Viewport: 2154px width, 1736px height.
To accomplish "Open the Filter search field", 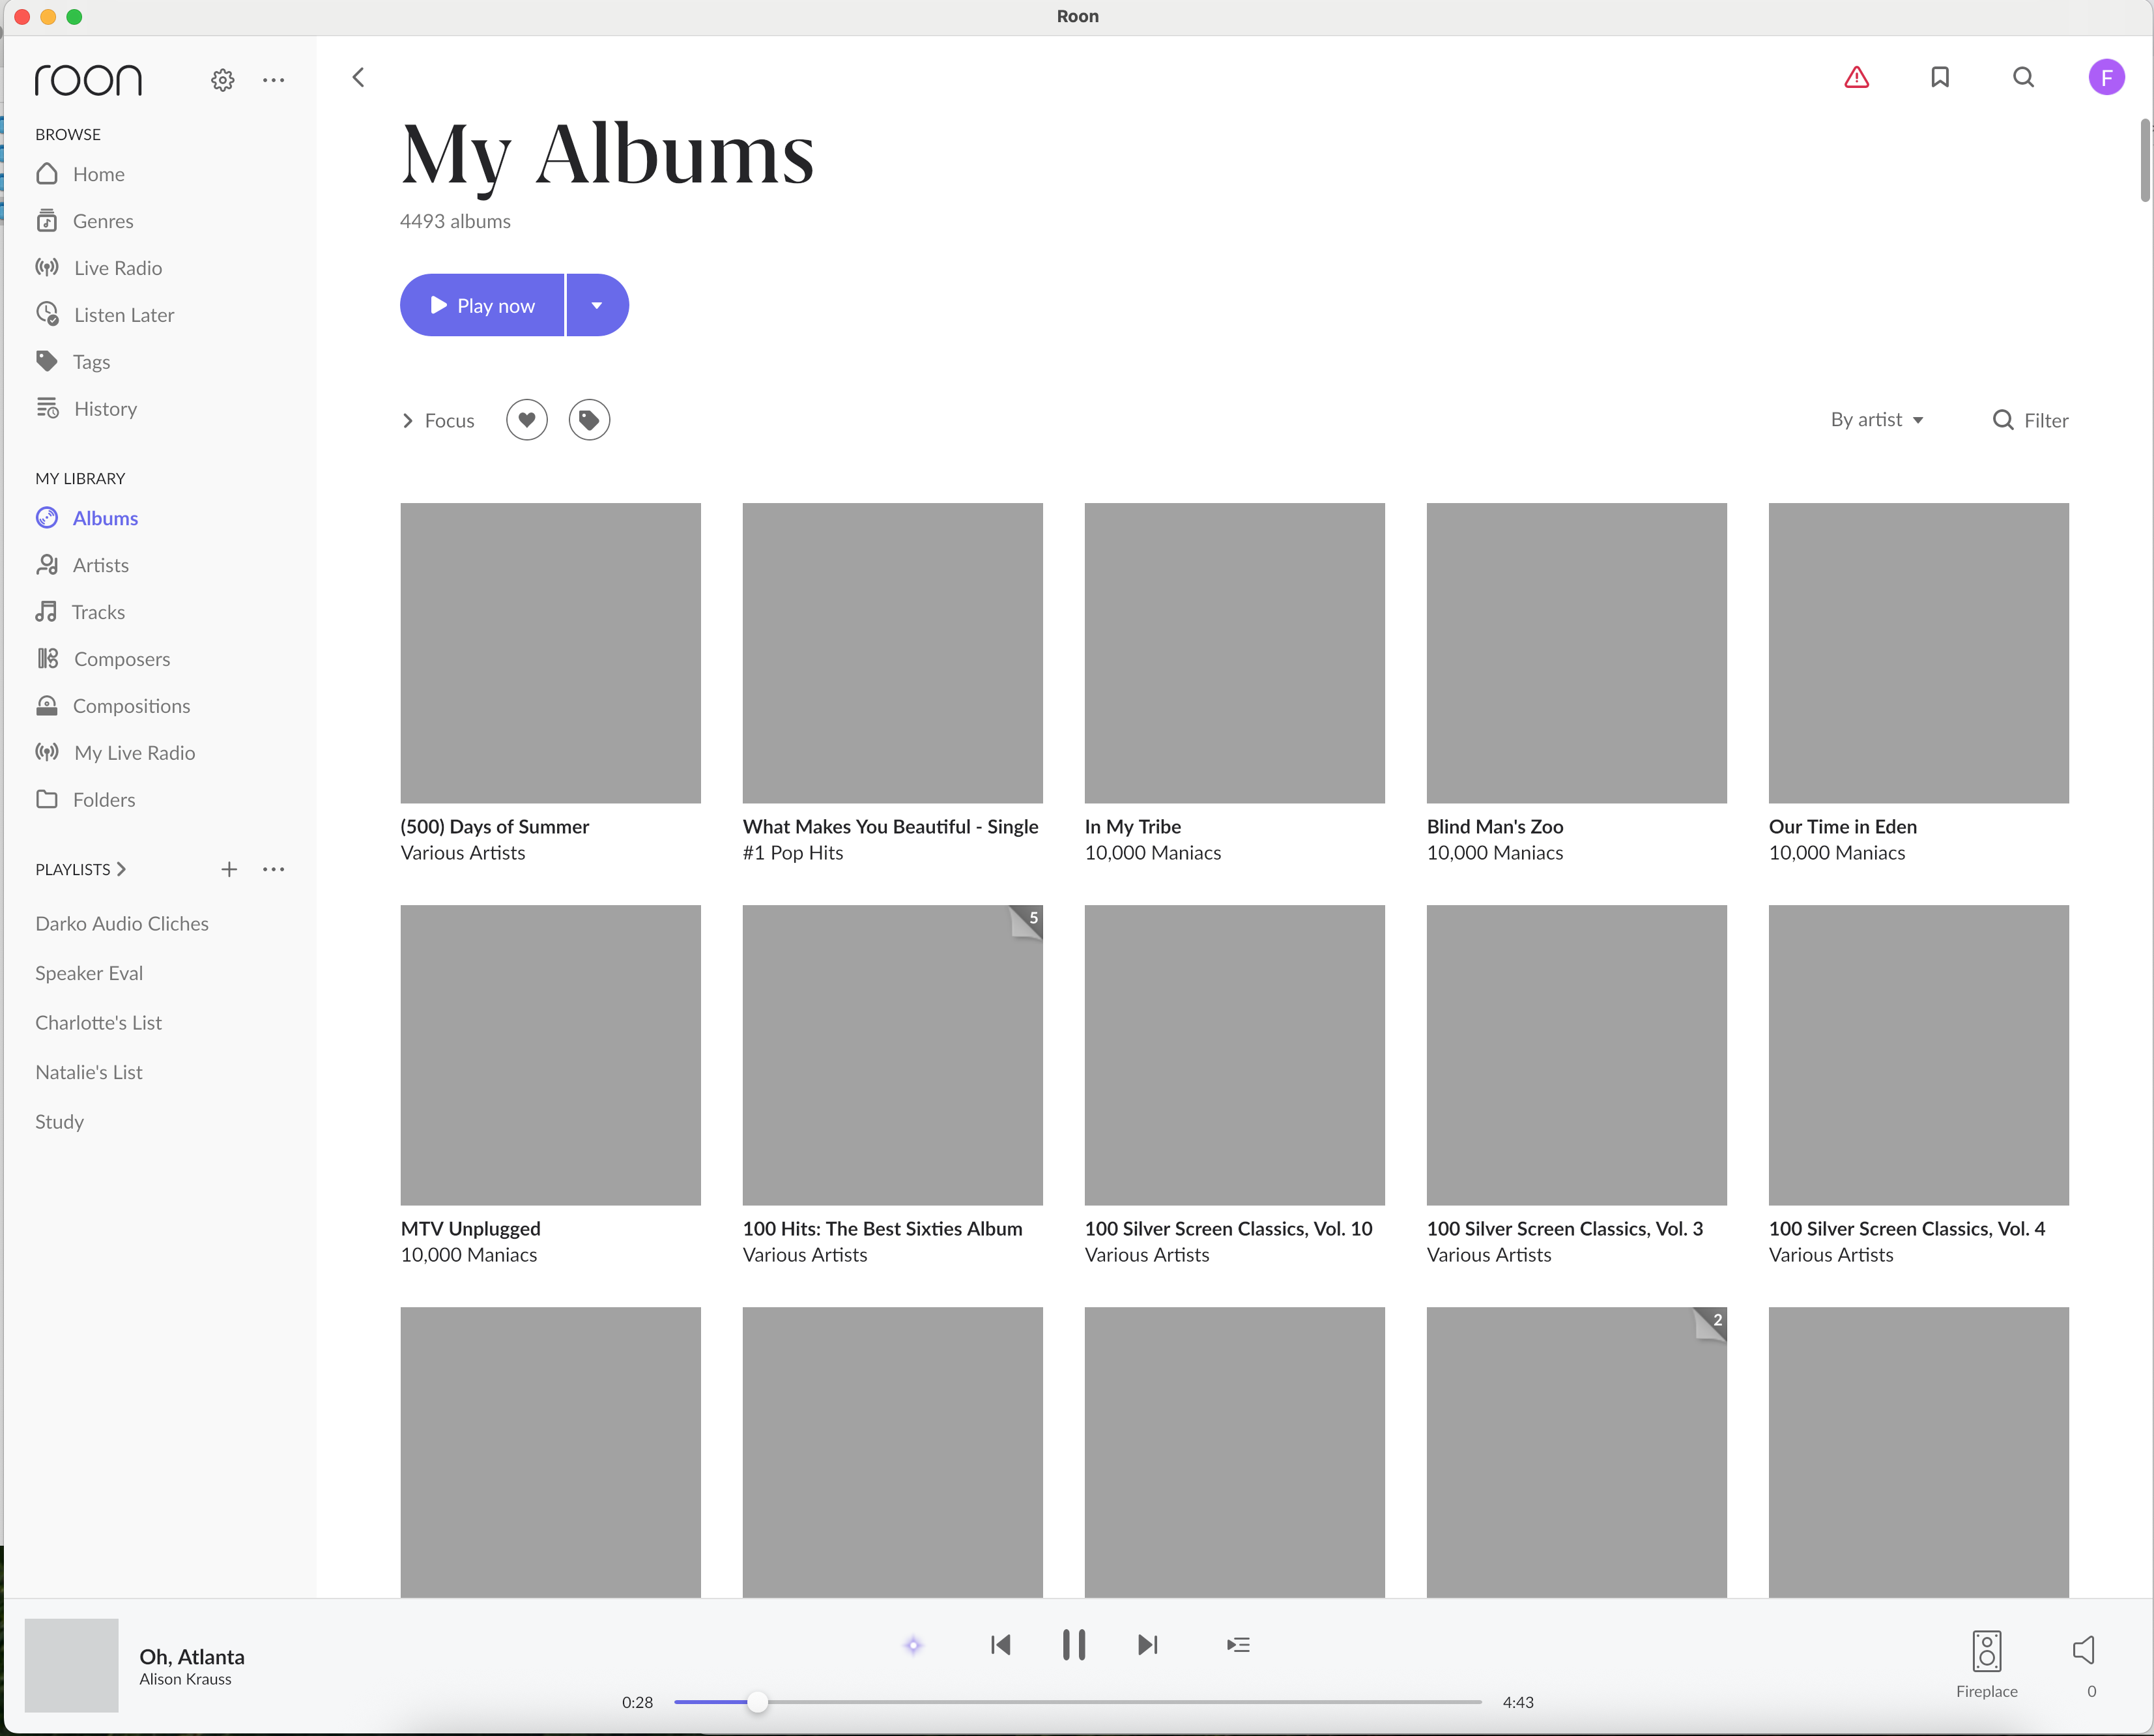I will click(2031, 420).
